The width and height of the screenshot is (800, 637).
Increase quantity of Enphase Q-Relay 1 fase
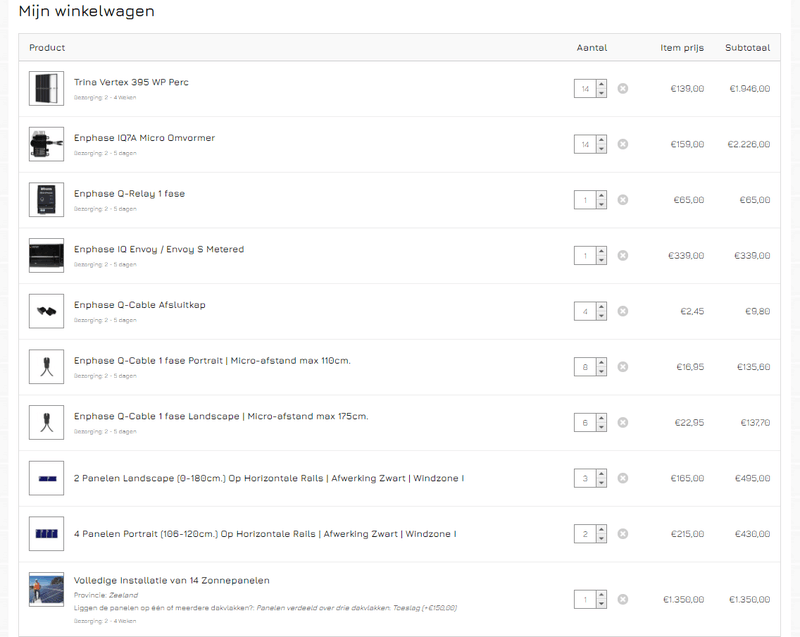pyautogui.click(x=602, y=195)
